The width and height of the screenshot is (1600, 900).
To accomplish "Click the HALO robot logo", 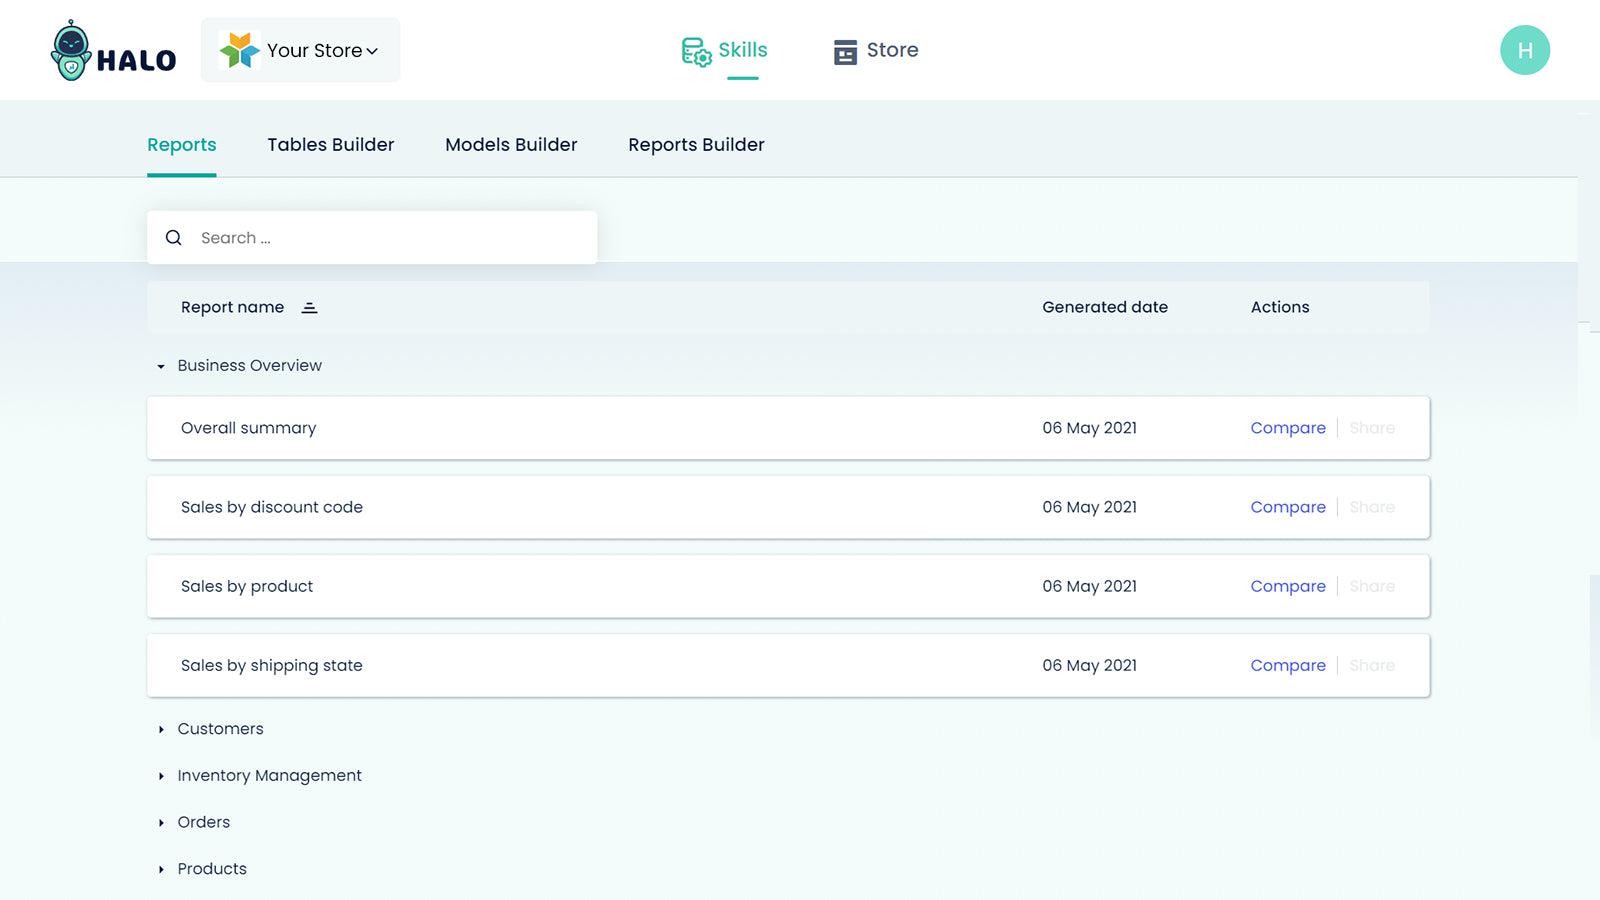I will 70,48.
